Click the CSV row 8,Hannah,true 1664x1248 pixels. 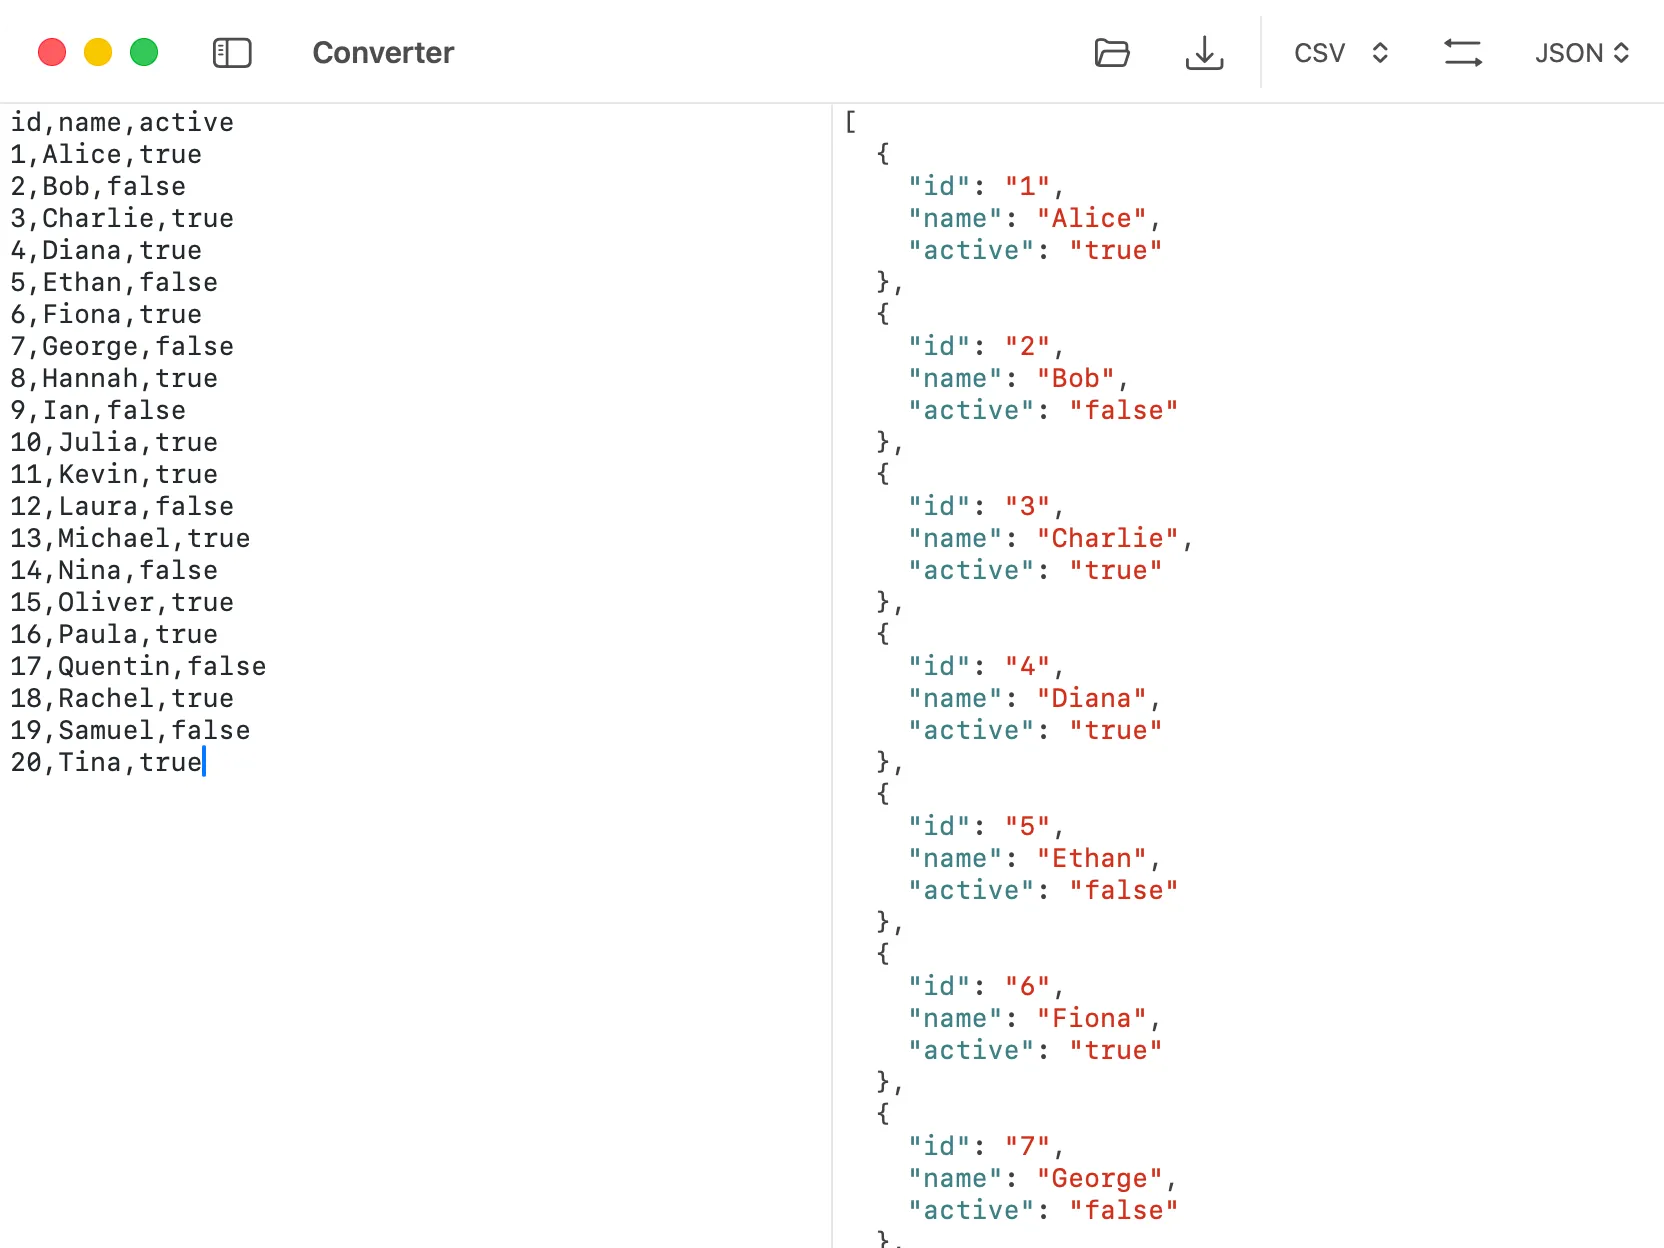pos(114,378)
